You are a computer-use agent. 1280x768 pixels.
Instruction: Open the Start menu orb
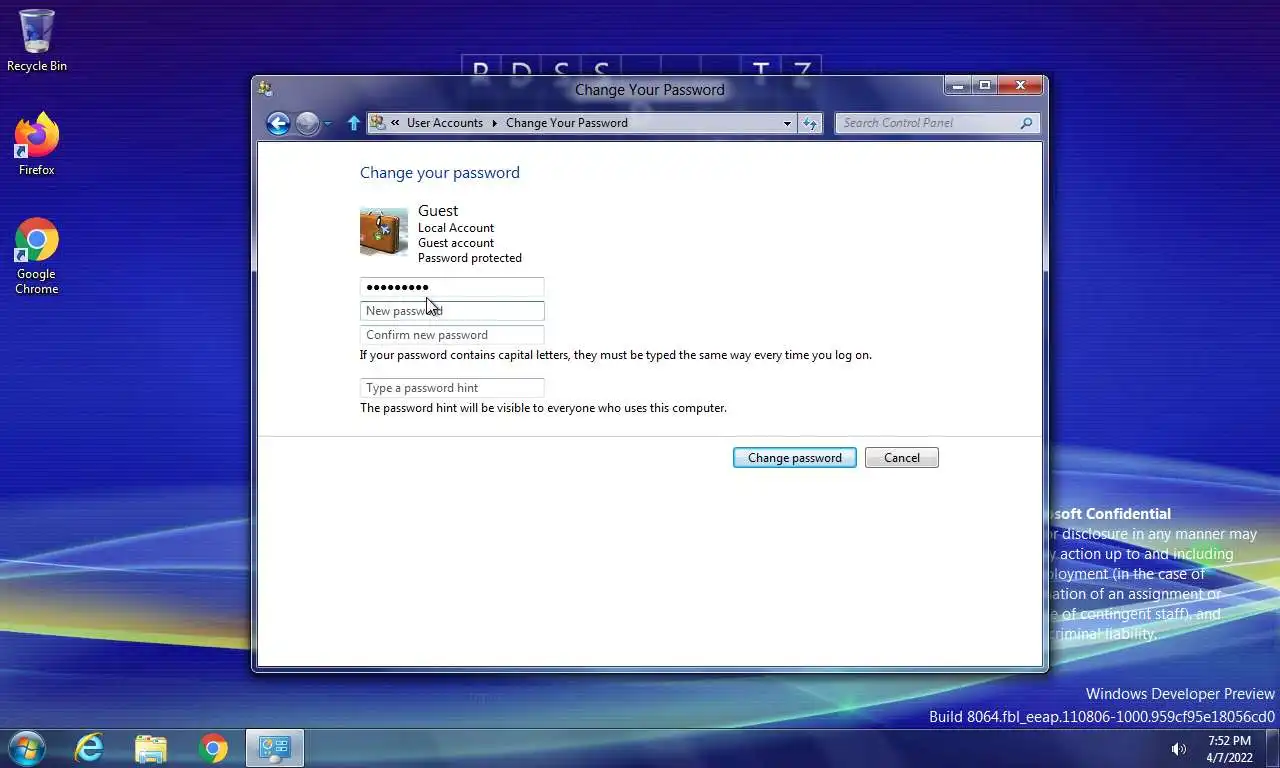click(x=26, y=747)
